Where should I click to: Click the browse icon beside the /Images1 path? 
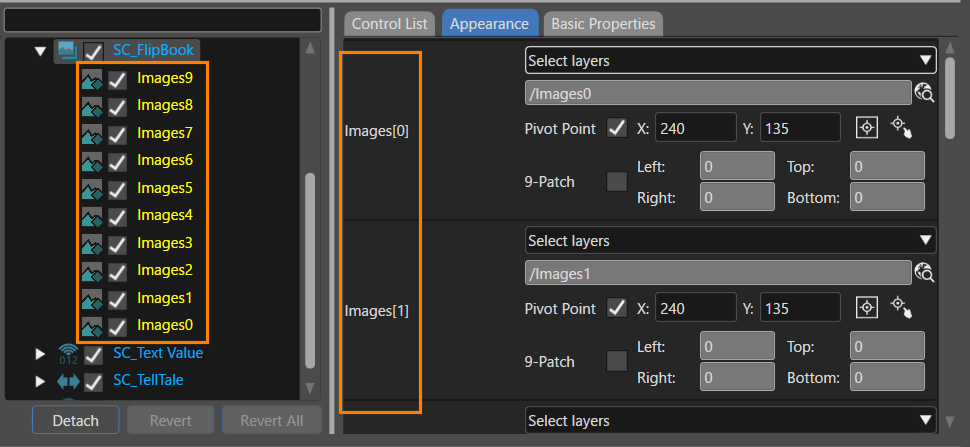[x=924, y=272]
